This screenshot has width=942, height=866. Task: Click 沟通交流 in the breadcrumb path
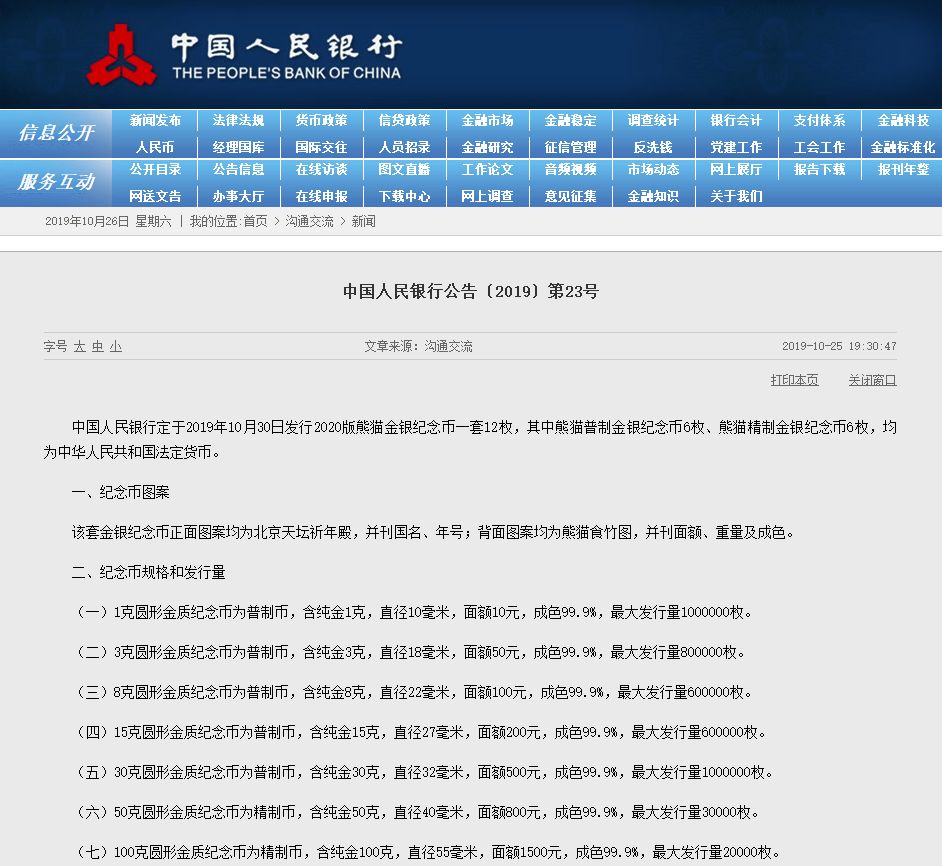tap(309, 221)
